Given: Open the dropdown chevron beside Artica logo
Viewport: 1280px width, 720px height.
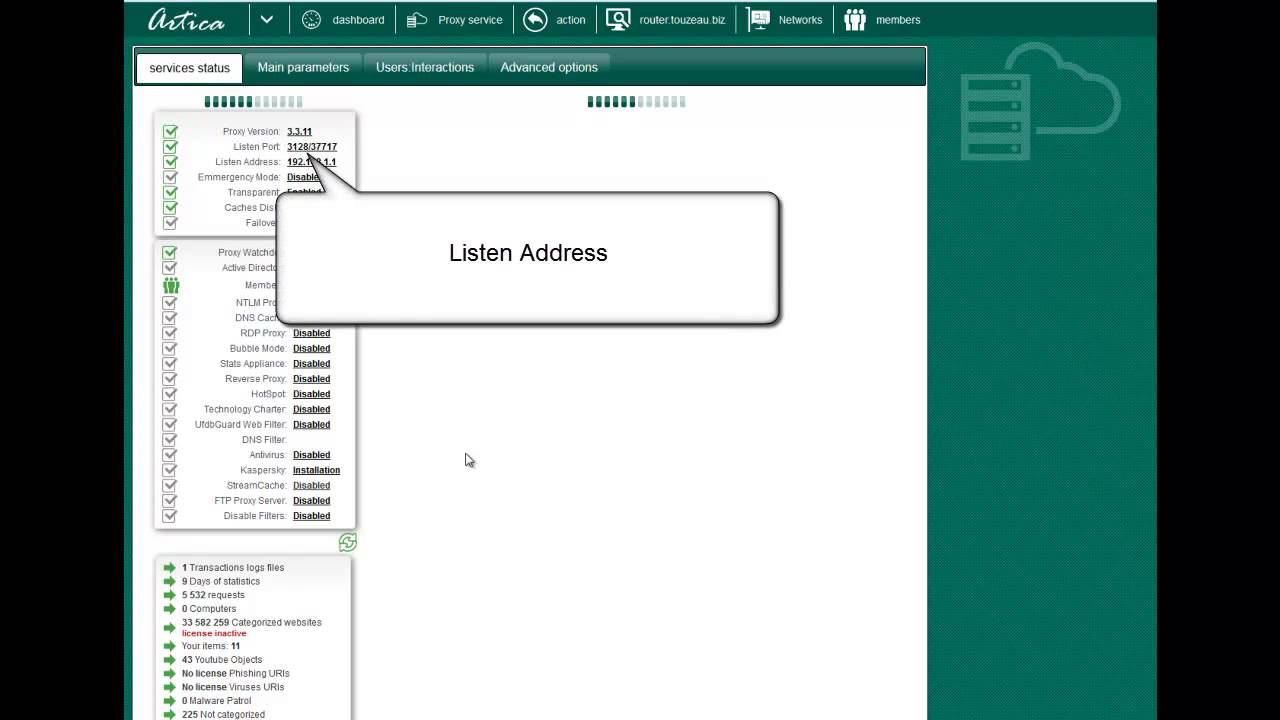Looking at the screenshot, I should 267,19.
